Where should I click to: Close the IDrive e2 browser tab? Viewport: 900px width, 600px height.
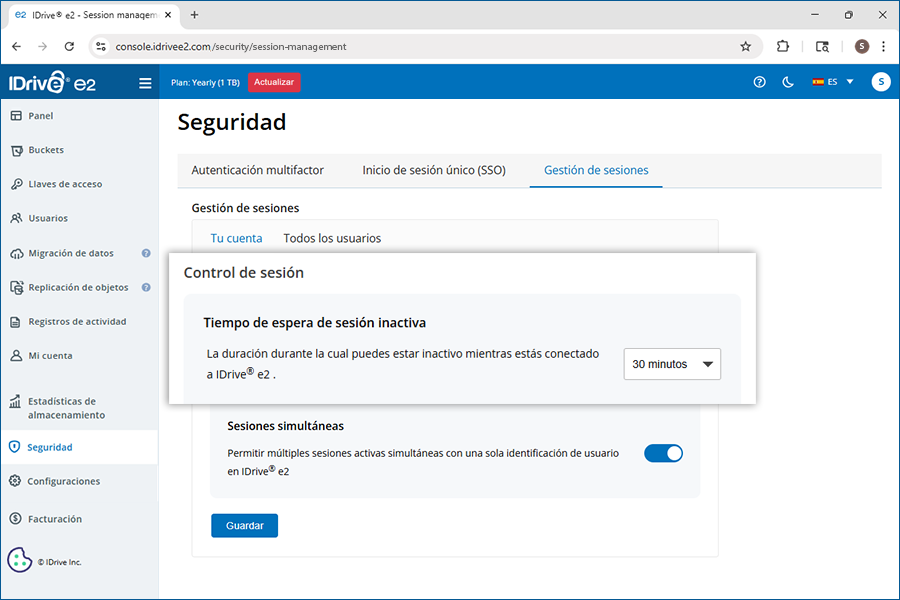pos(168,15)
